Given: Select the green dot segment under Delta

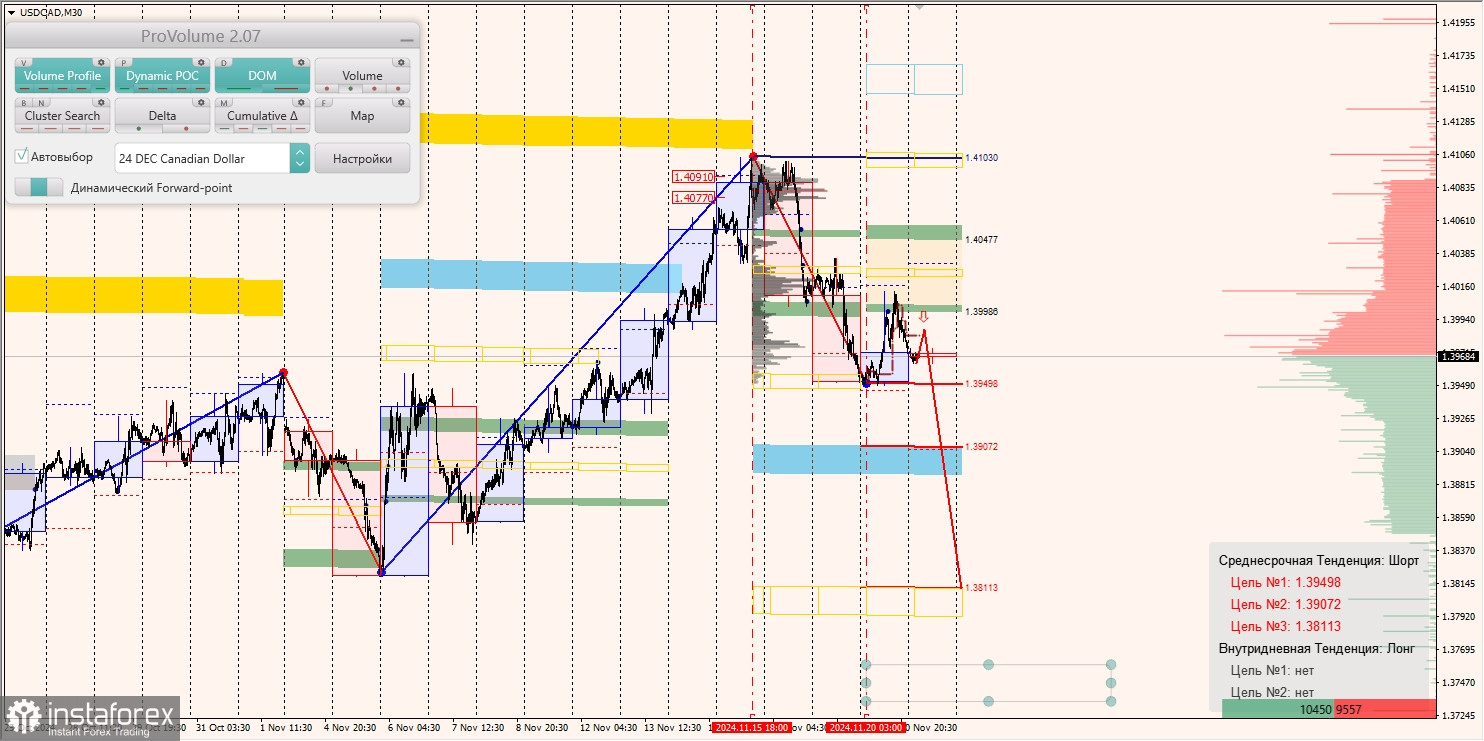Looking at the screenshot, I should click(139, 129).
